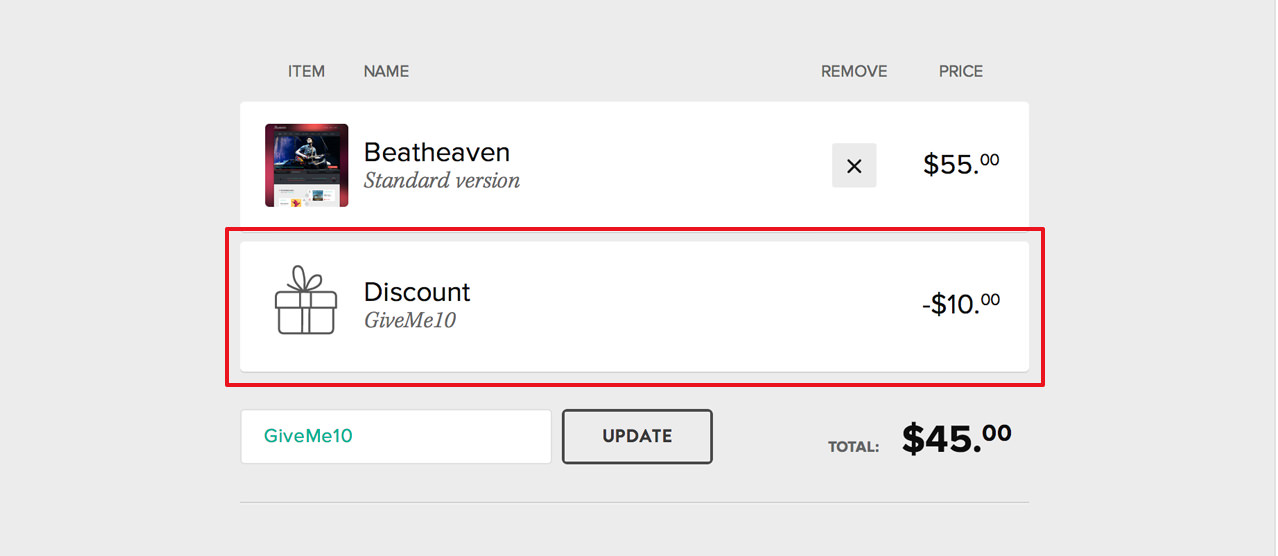The width and height of the screenshot is (1278, 556).
Task: Click the TOTAL label
Action: 853,447
